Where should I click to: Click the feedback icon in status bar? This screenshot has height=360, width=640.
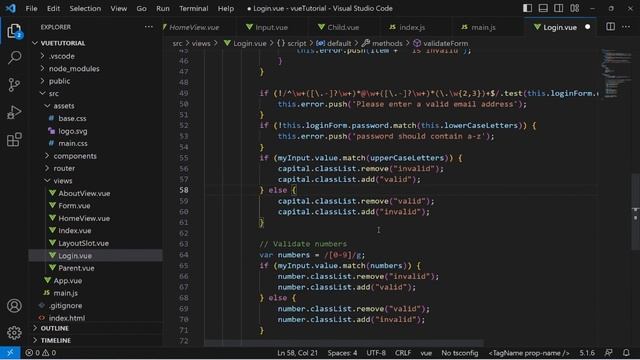click(609, 353)
